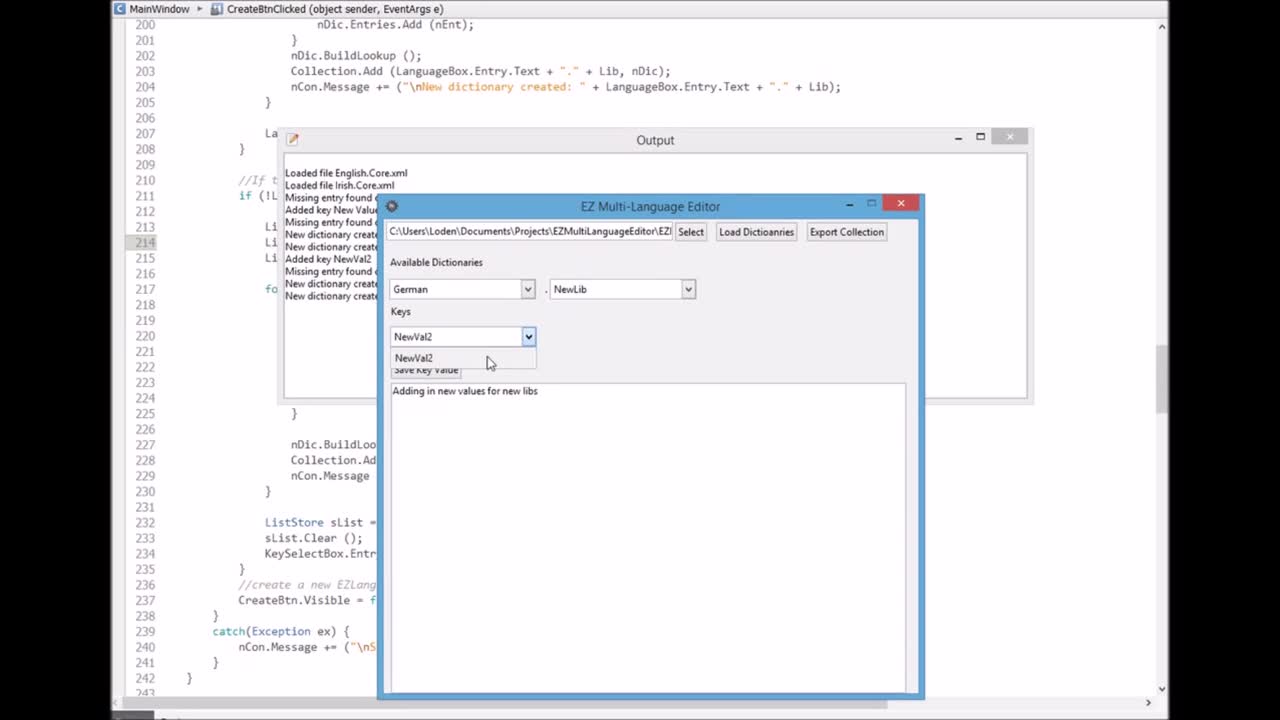Expand the Keys dropdown showing NewVal2

point(528,337)
